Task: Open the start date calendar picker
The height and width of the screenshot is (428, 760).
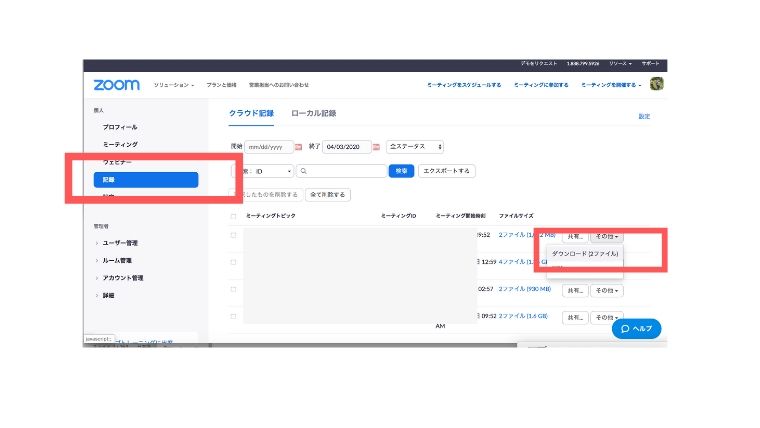Action: pos(299,147)
